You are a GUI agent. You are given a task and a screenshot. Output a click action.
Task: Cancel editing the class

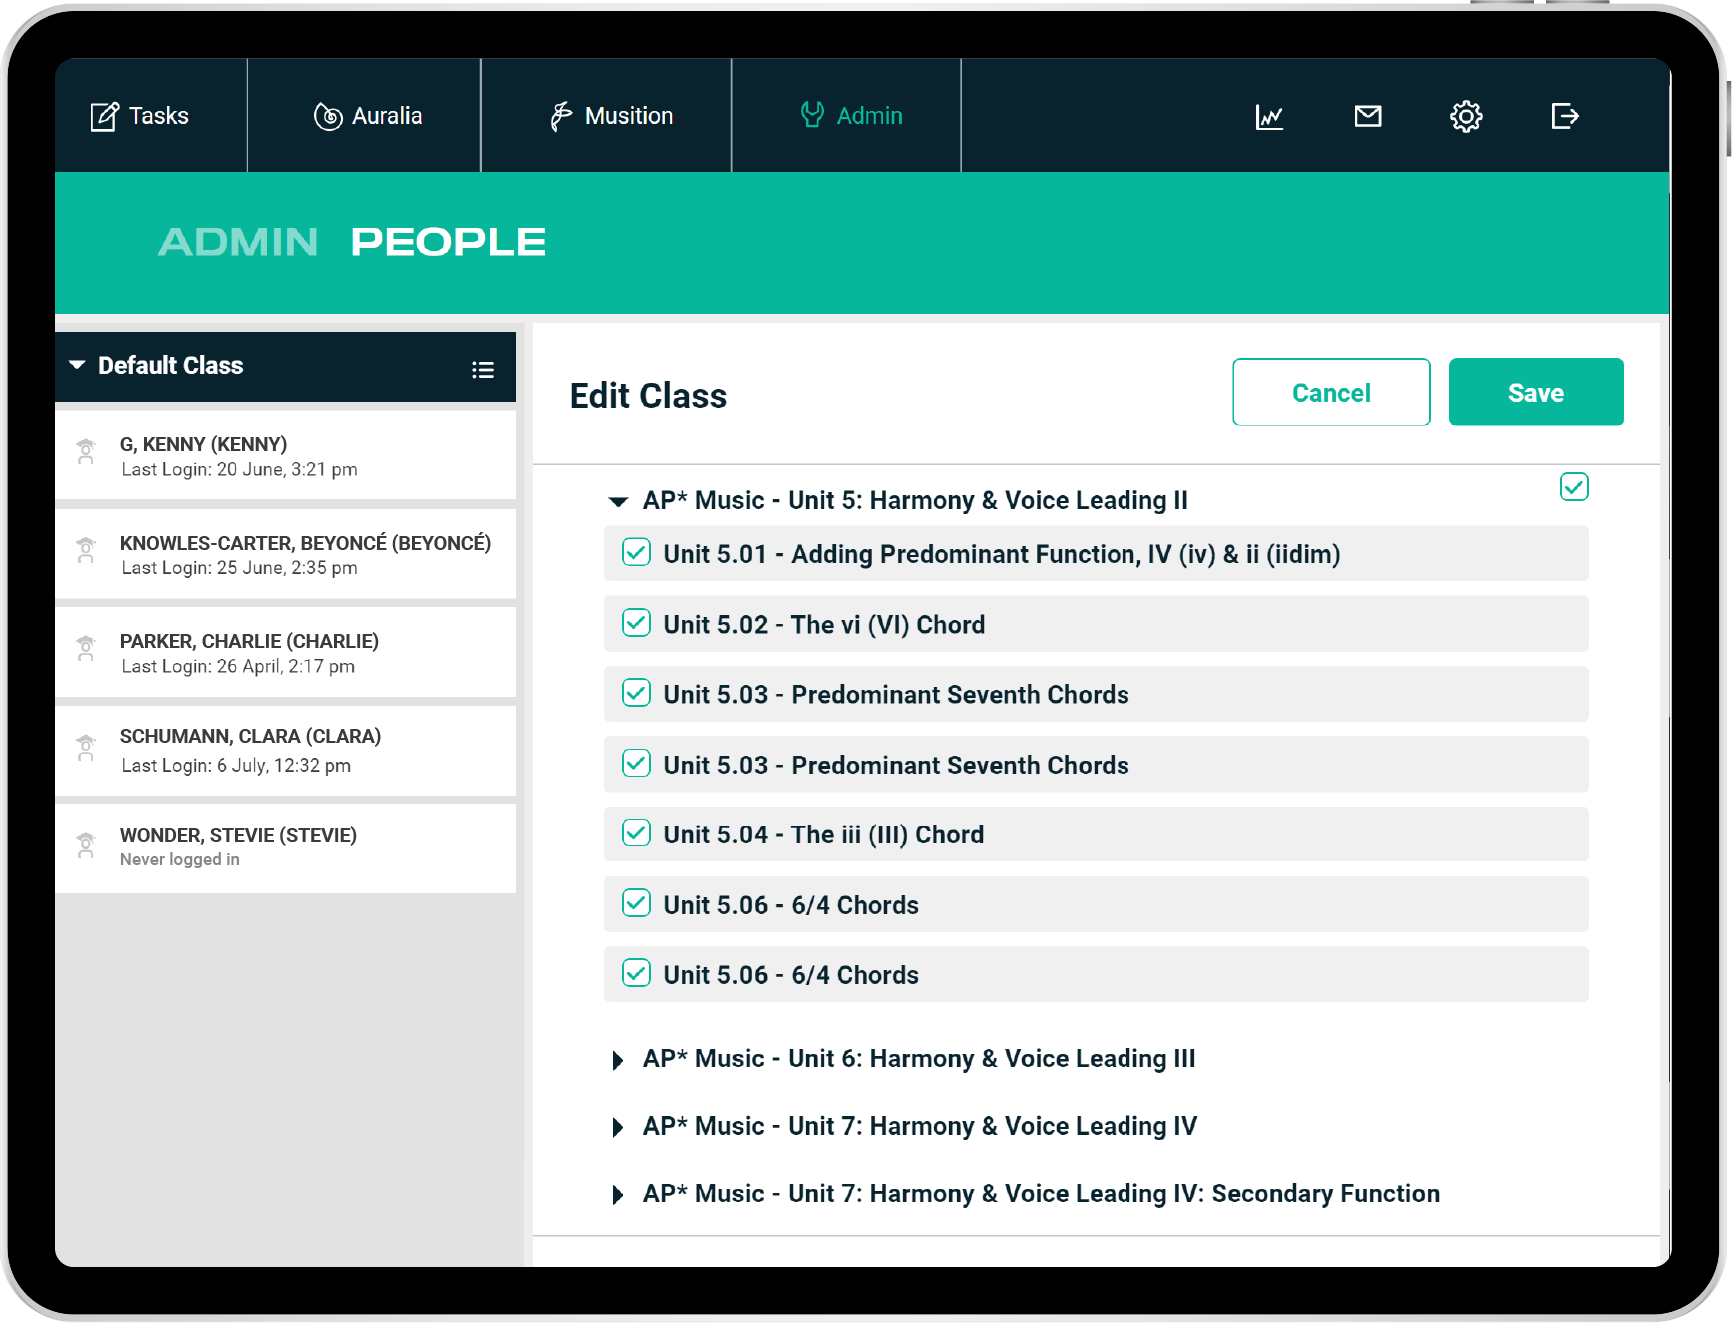tap(1330, 392)
